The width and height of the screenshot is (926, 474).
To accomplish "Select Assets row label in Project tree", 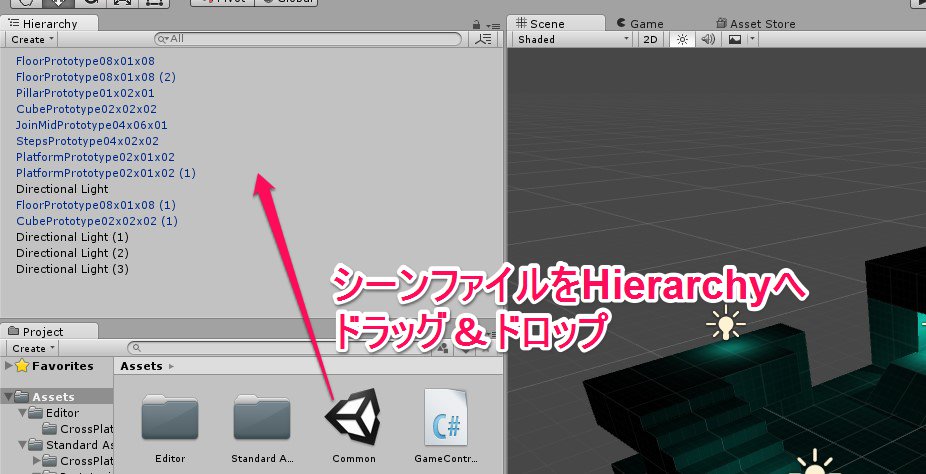I will pos(53,397).
